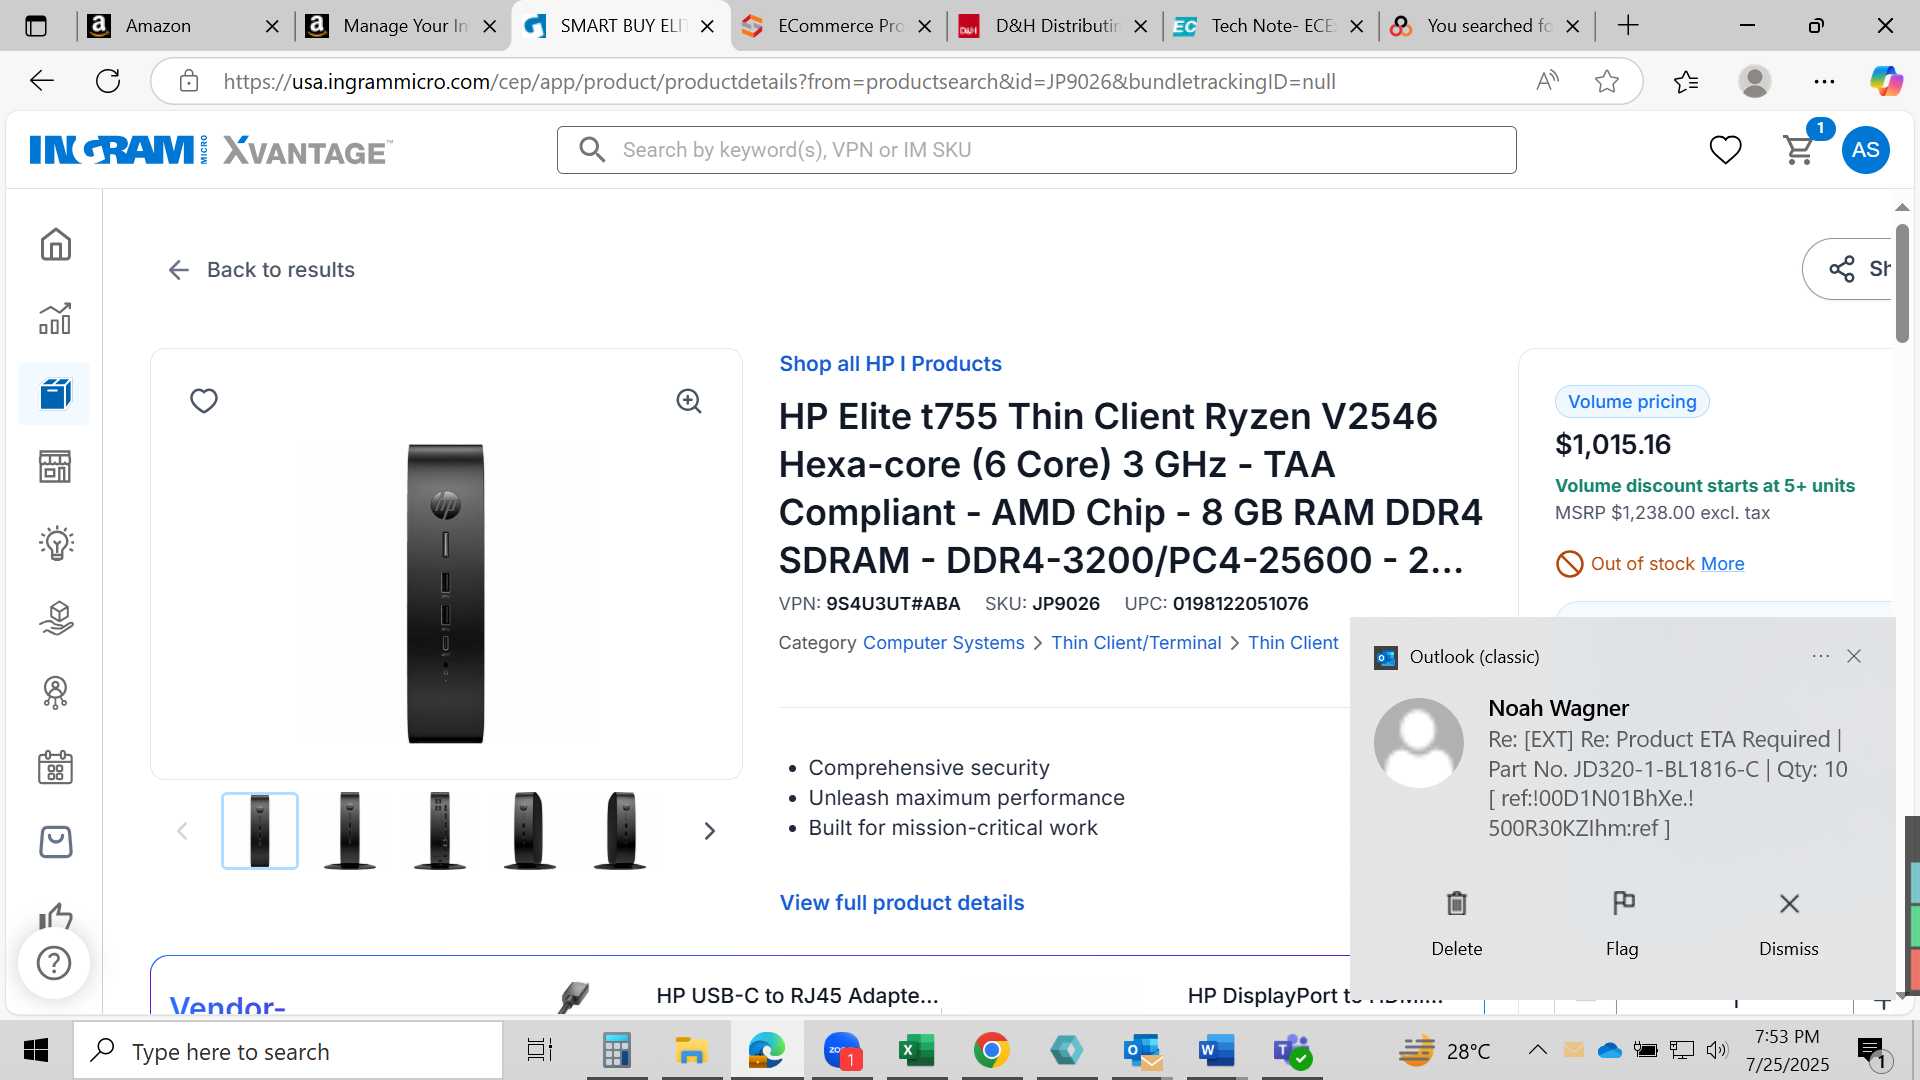Open the Home icon in left sidebar
Viewport: 1920px width, 1080px height.
pos(55,244)
